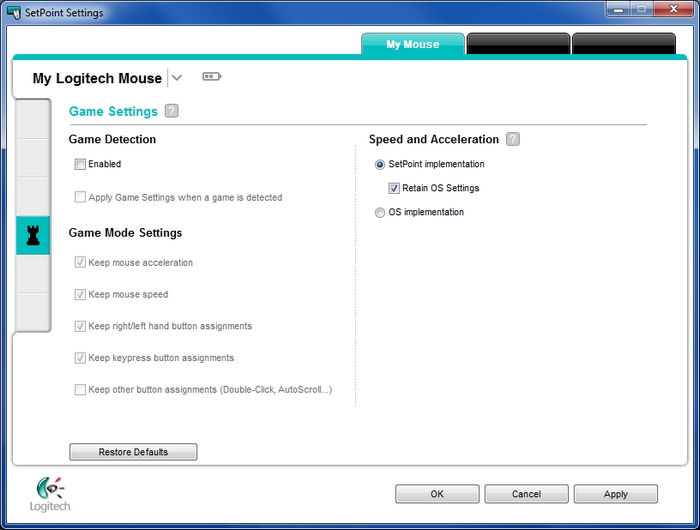Minimize the SetPoint Settings window
Image resolution: width=700 pixels, height=530 pixels.
(618, 9)
